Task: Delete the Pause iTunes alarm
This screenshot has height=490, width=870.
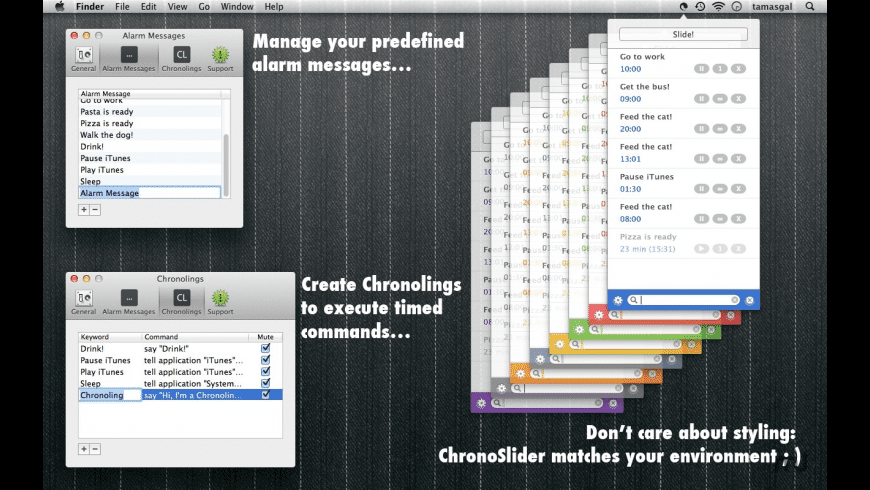Action: [738, 189]
